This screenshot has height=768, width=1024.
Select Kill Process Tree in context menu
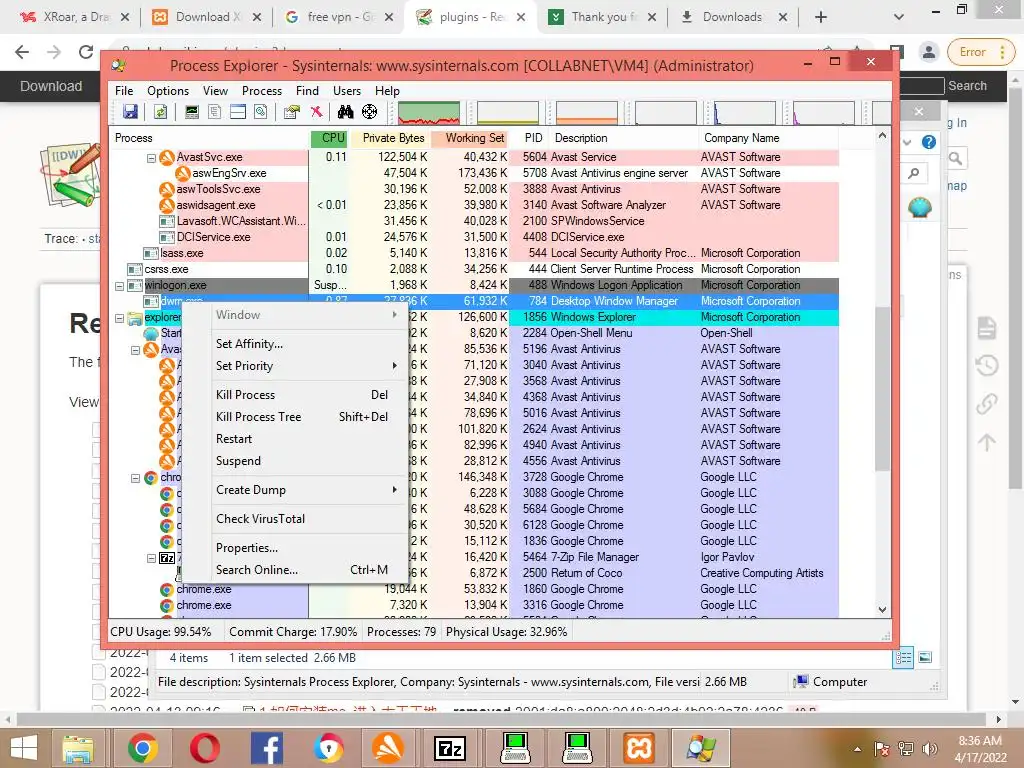(306, 417)
